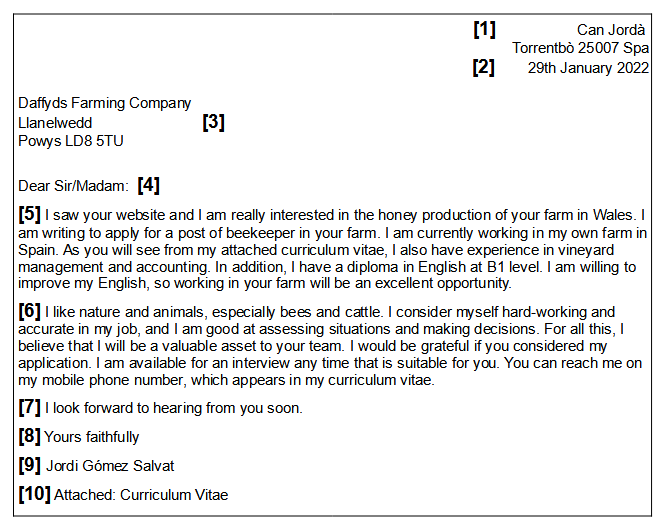
Task: Click the "Dear Sir/Madam:" salutation
Action: 73,186
